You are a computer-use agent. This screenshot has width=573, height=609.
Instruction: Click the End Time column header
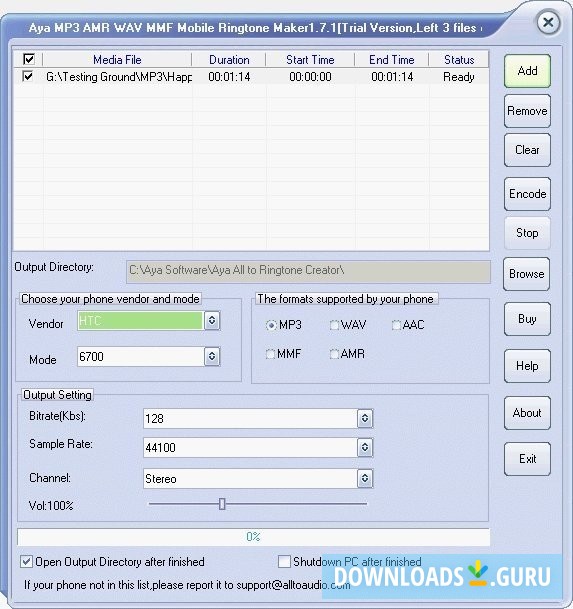[x=392, y=60]
